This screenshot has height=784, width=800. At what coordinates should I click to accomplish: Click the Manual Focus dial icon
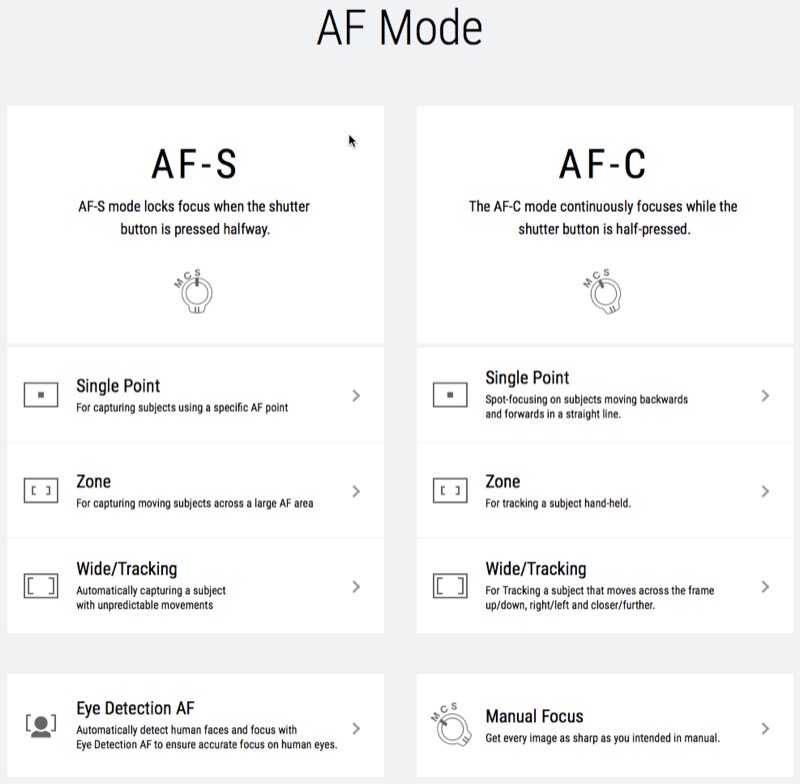pos(451,724)
